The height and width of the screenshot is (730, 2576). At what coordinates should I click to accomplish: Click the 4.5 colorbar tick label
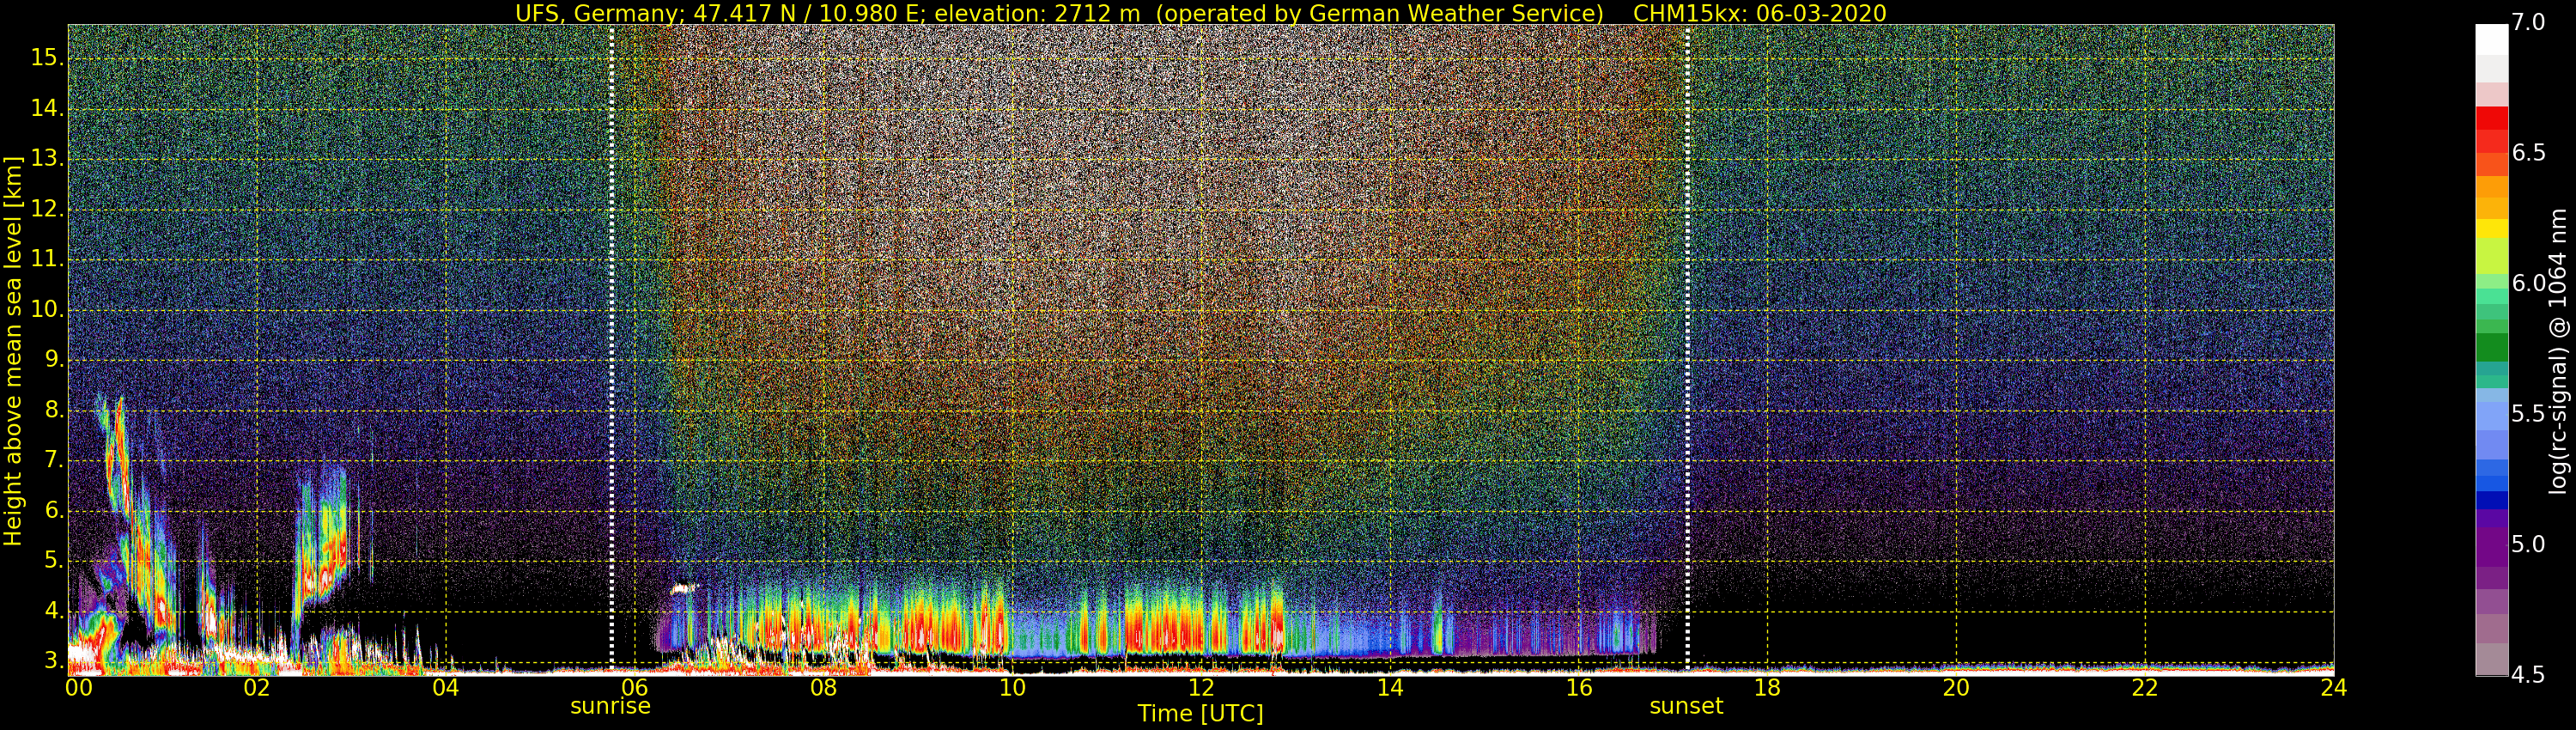(x=2528, y=675)
